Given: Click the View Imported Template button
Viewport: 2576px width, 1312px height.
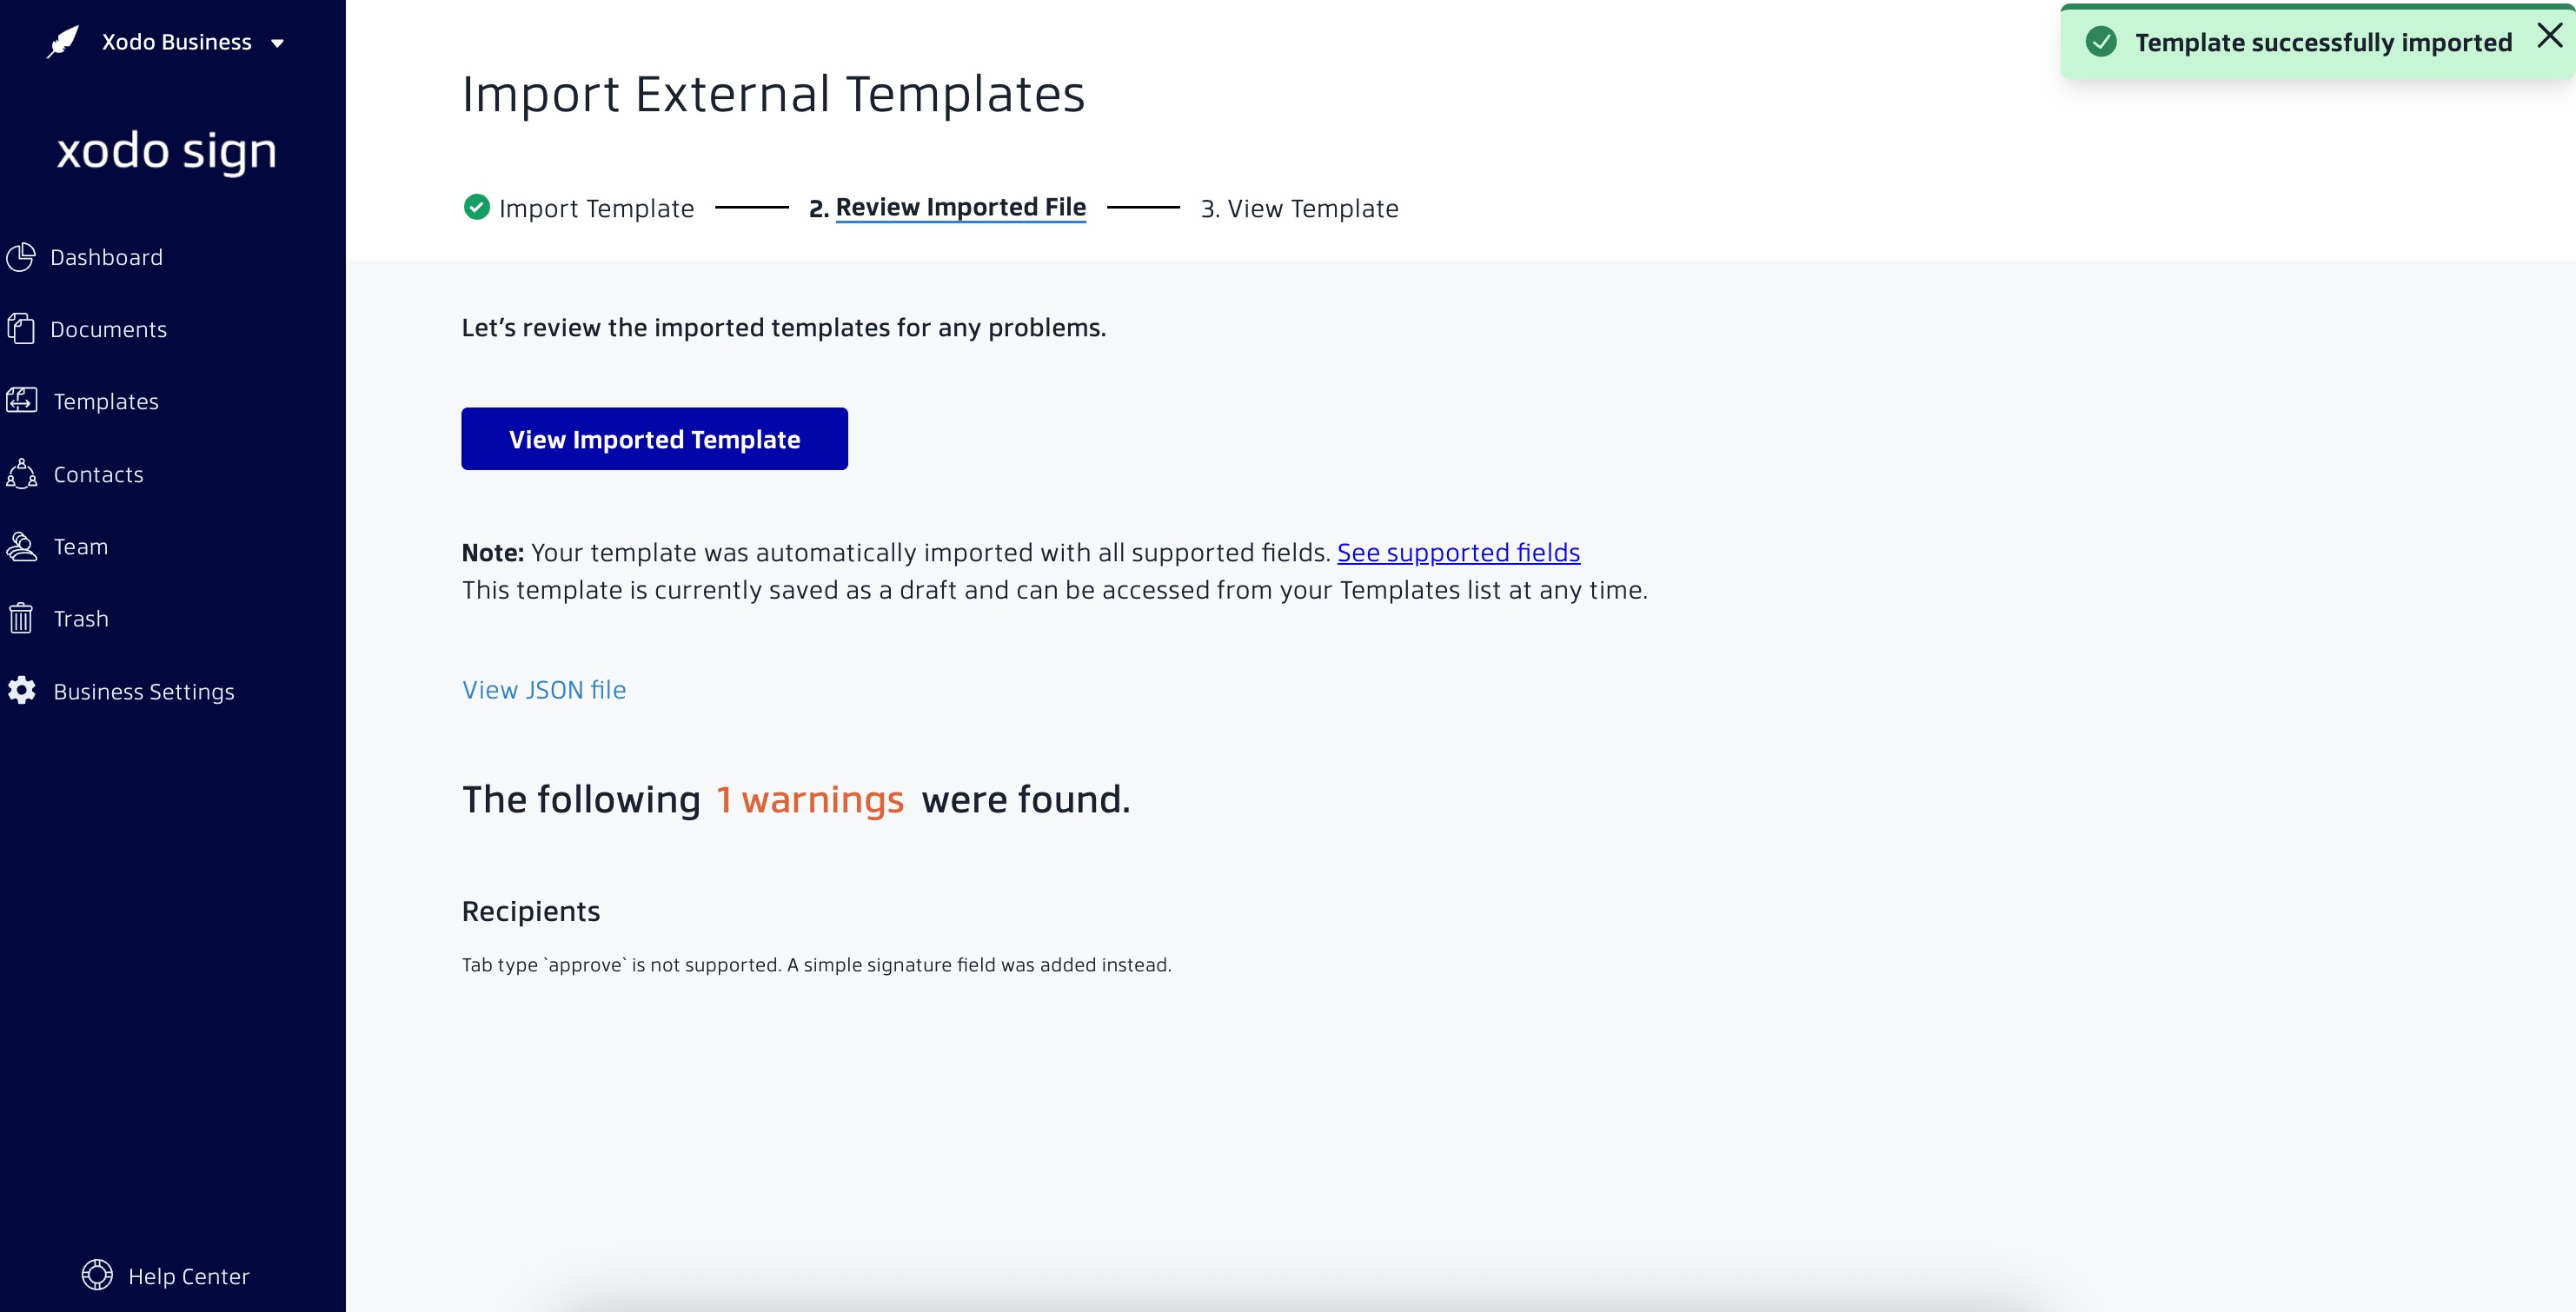Looking at the screenshot, I should pyautogui.click(x=654, y=438).
